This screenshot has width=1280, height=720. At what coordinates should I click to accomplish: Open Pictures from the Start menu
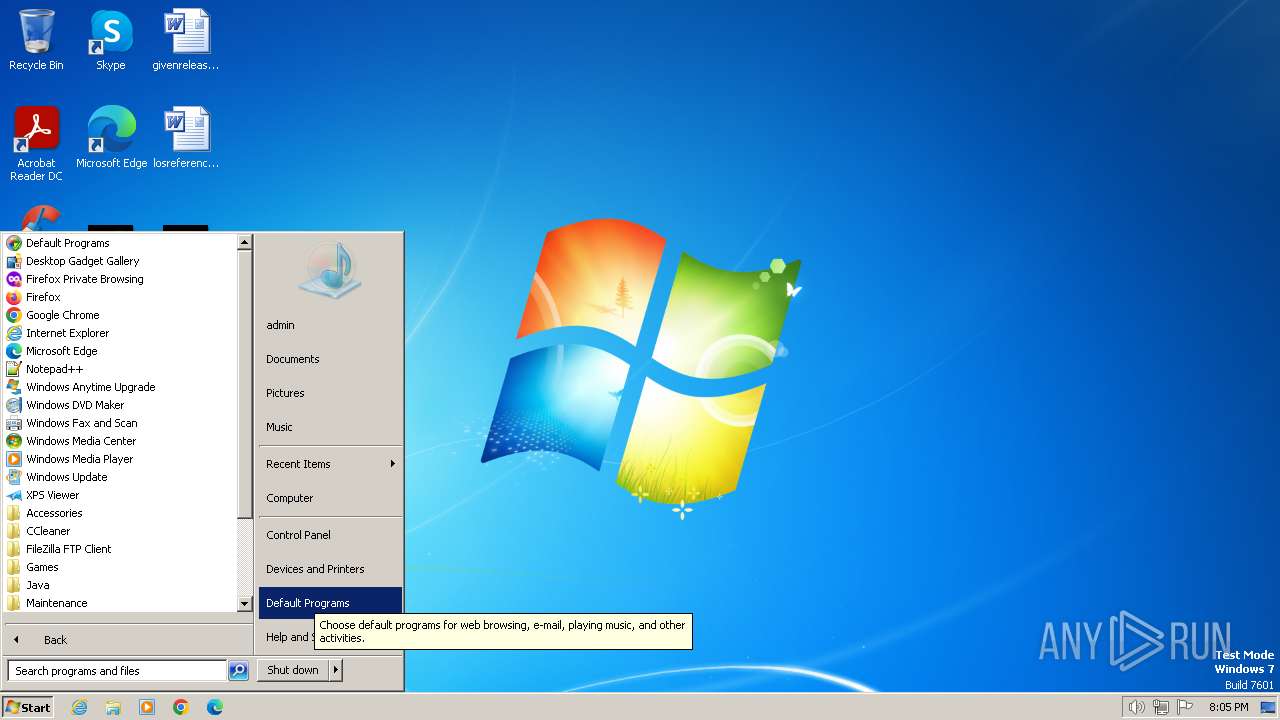coord(330,393)
